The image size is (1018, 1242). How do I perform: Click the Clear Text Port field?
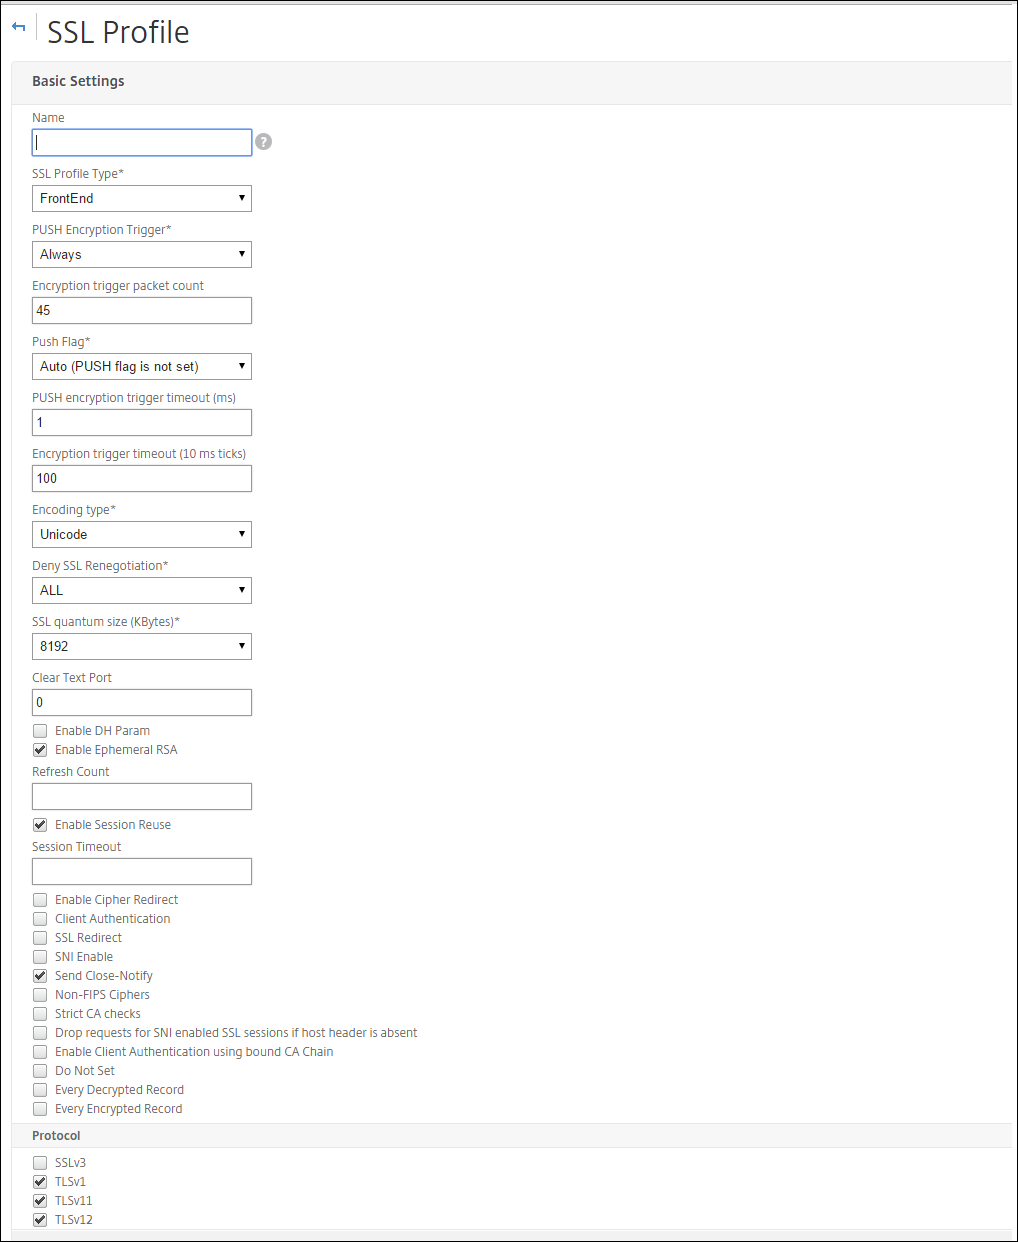click(142, 702)
